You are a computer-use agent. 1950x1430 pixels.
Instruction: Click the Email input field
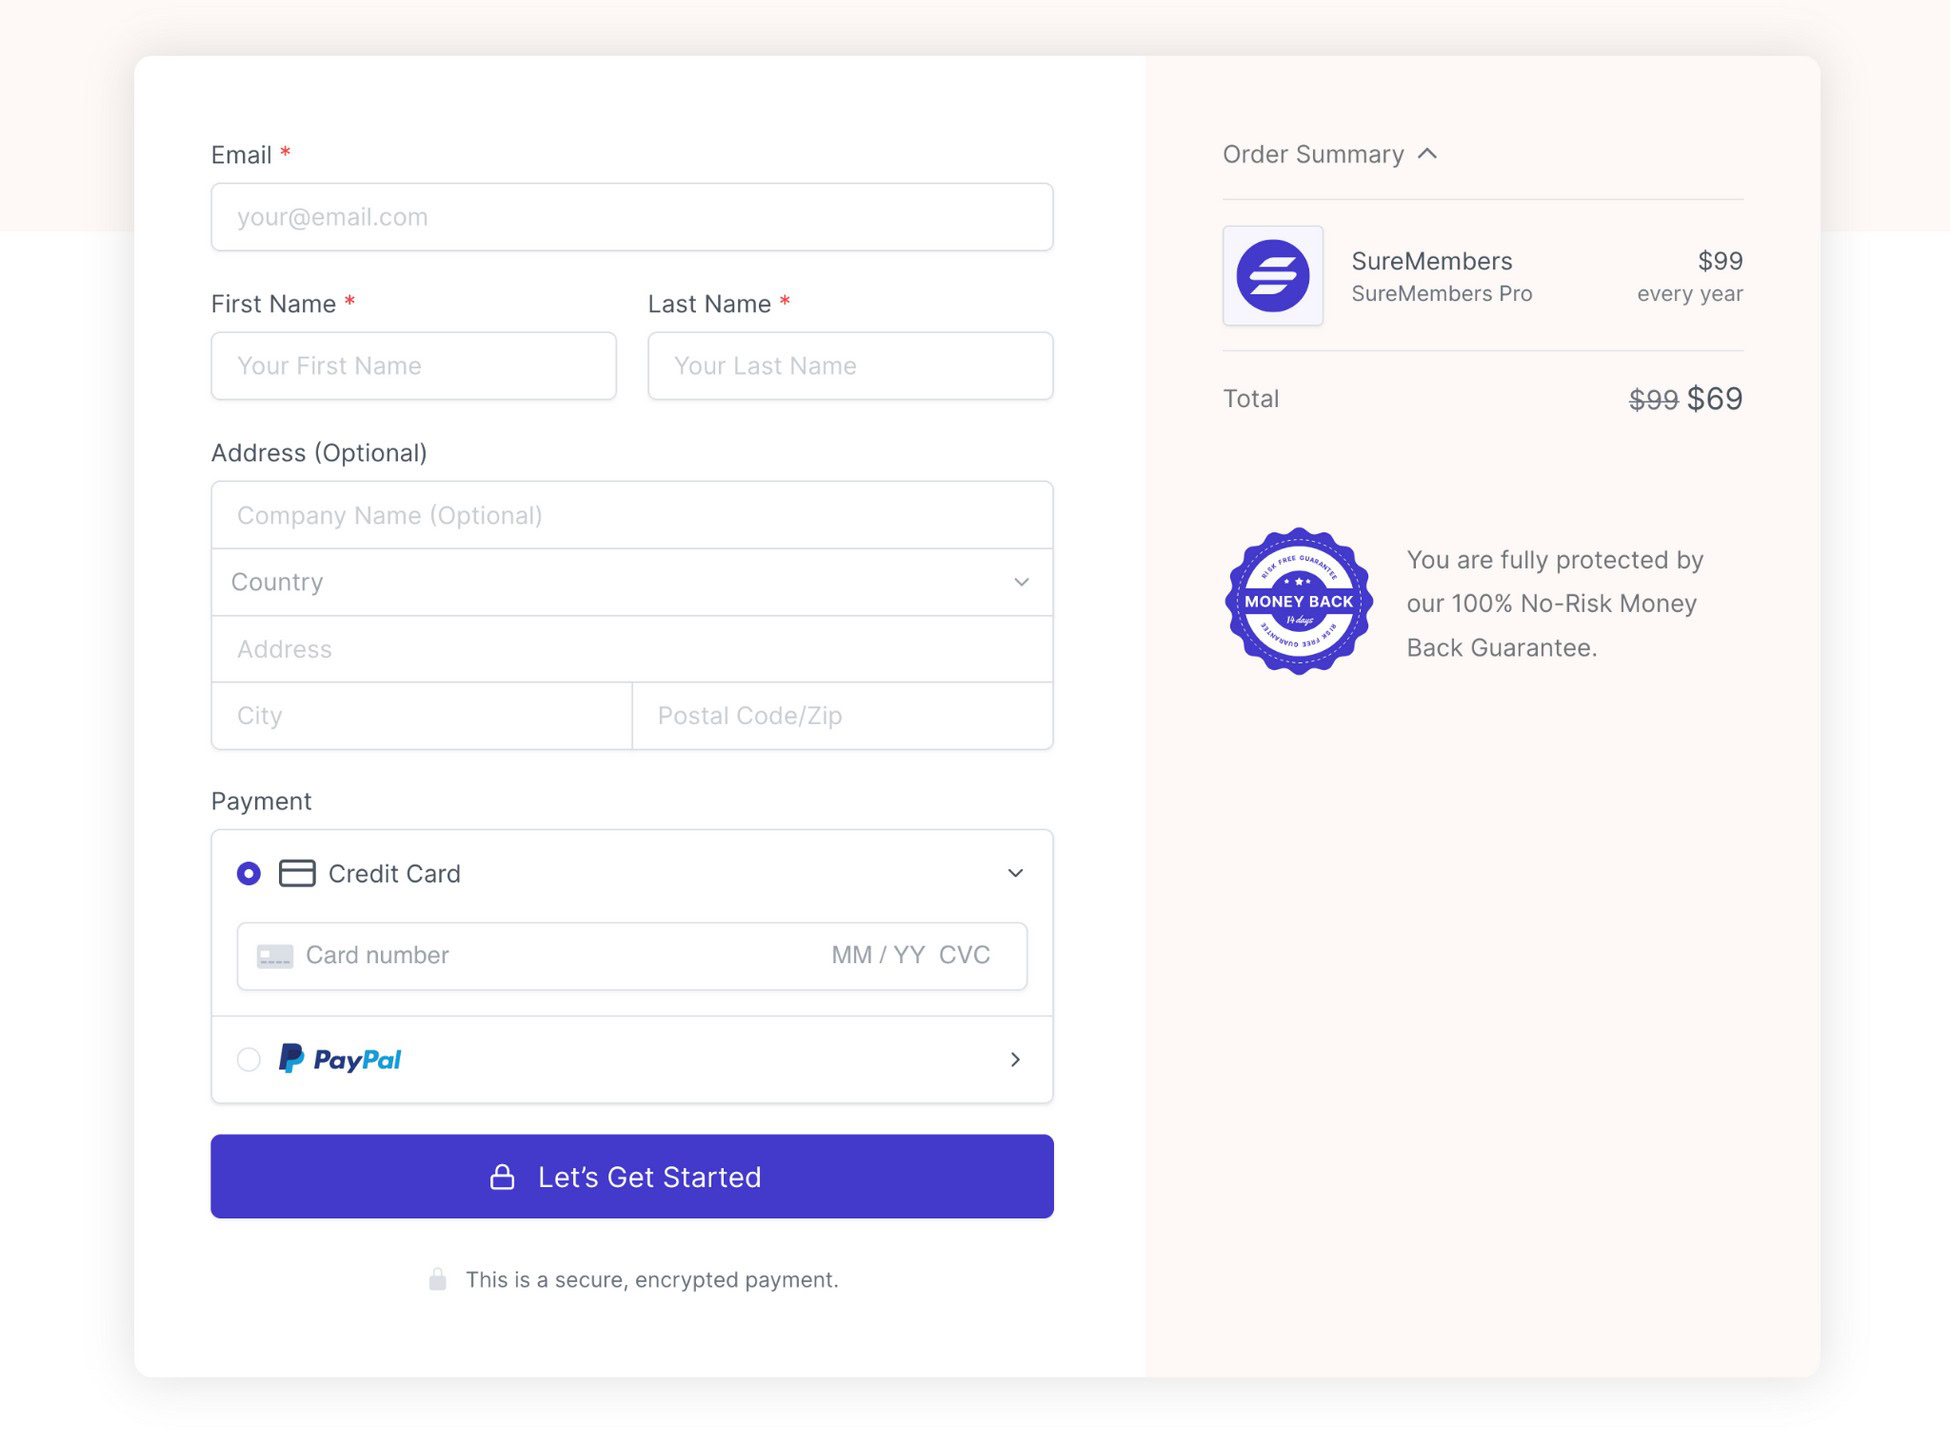point(631,216)
